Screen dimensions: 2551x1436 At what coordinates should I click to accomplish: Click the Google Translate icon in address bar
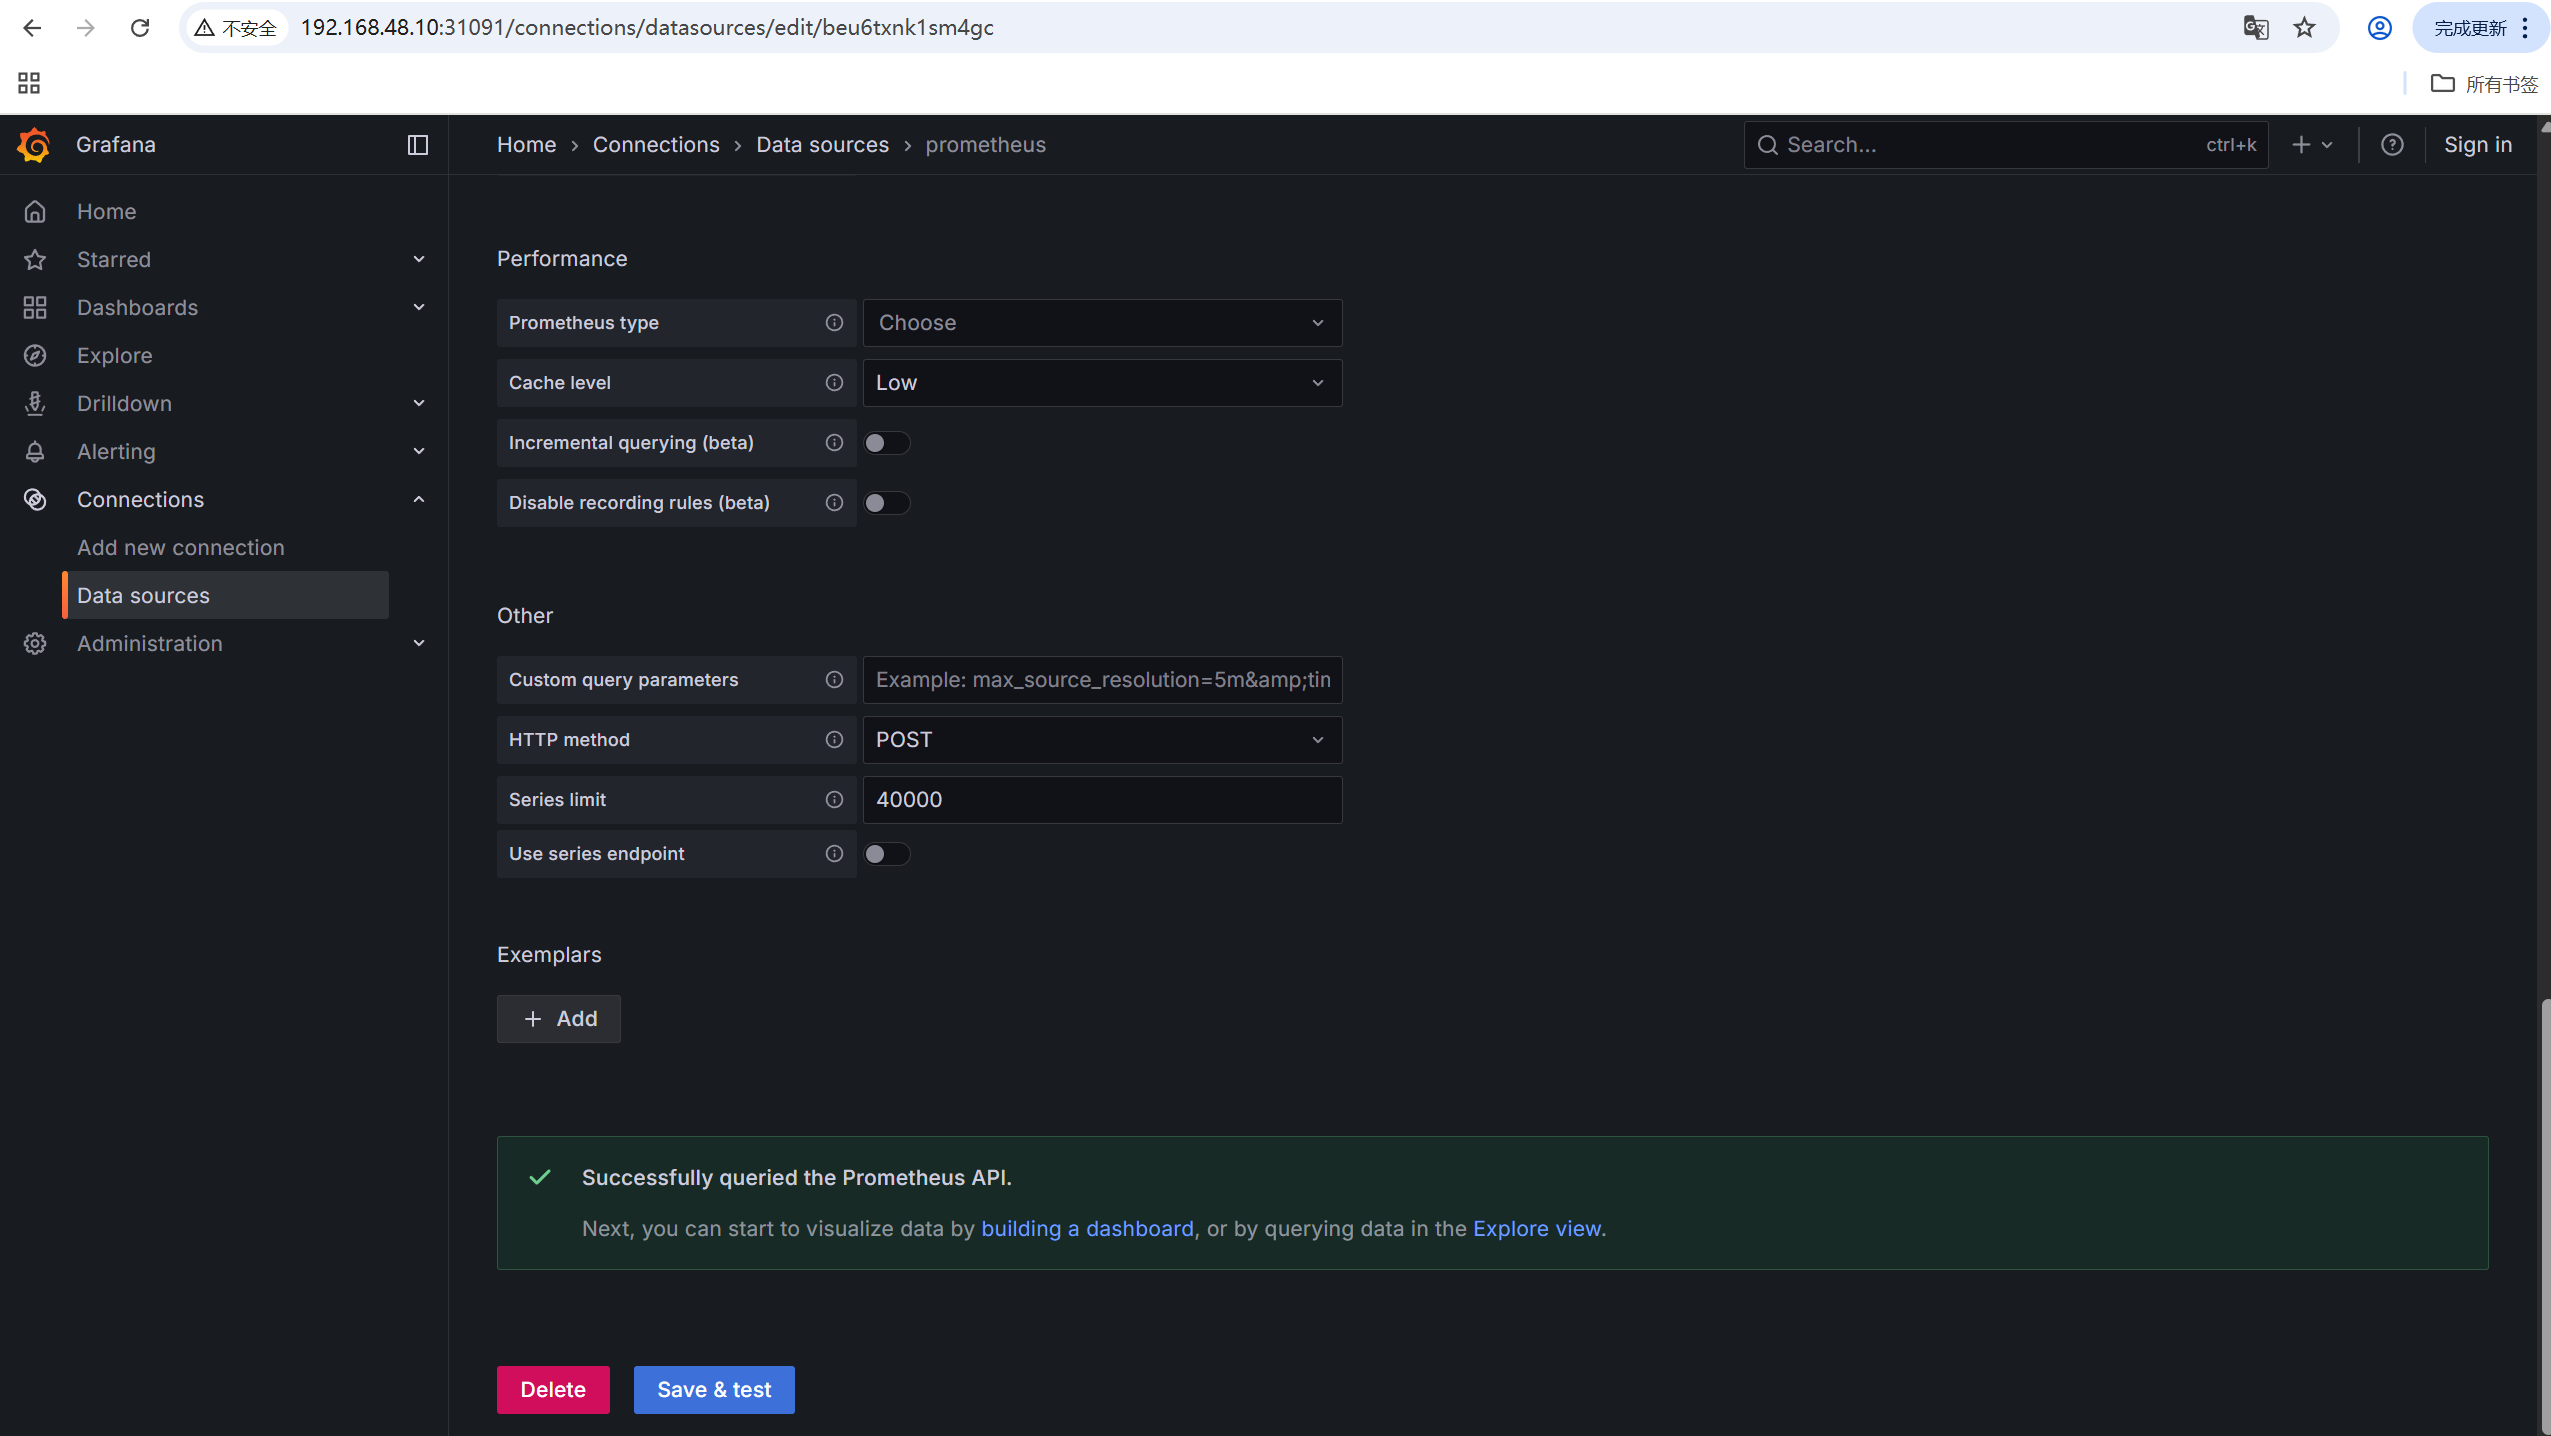click(x=2256, y=28)
